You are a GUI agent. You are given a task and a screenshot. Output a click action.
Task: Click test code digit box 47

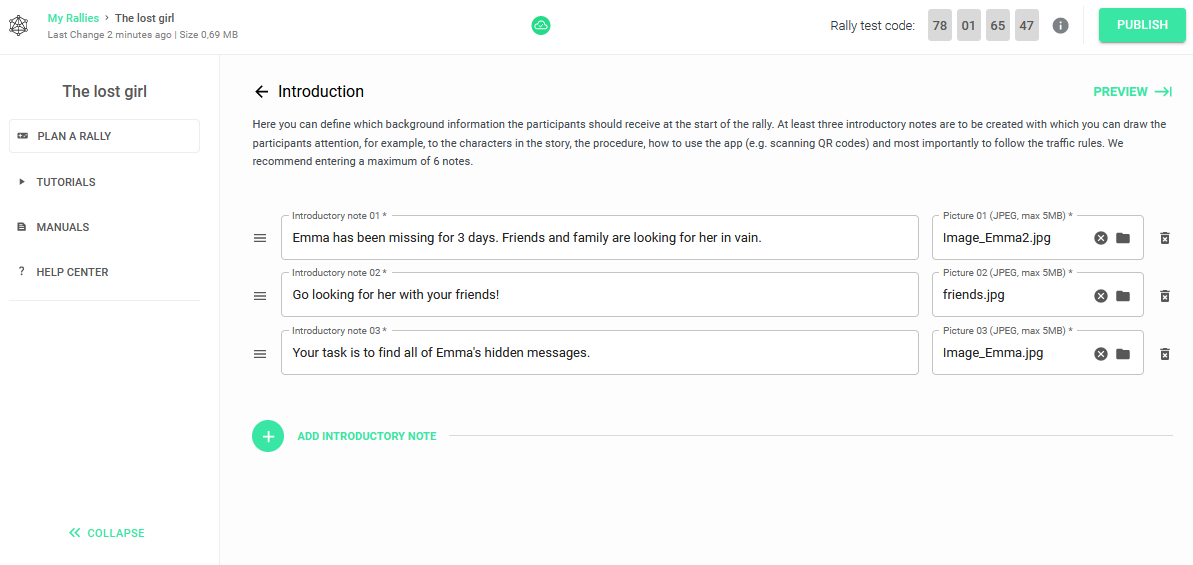[x=1027, y=26]
